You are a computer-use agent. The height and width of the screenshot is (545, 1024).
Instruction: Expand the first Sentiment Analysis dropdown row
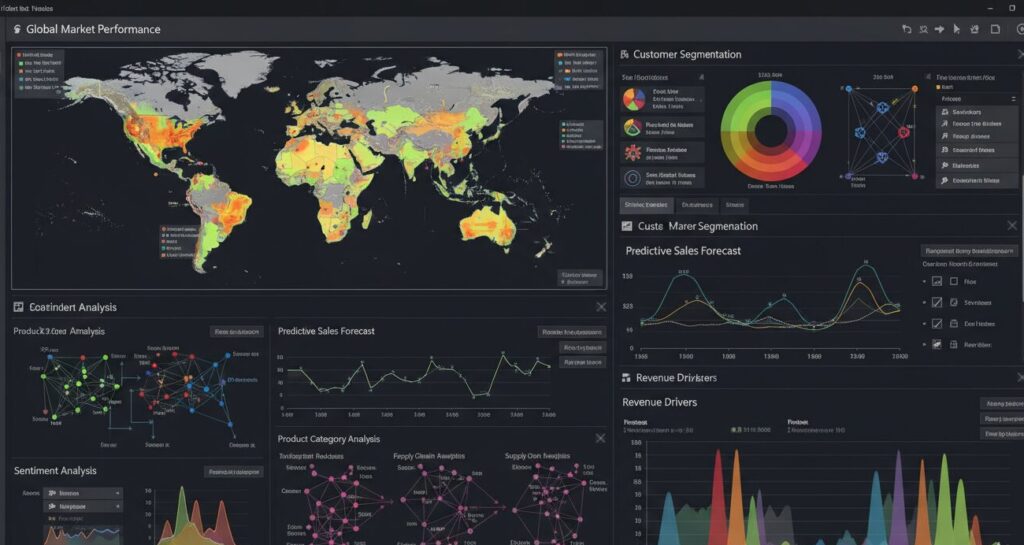(83, 493)
